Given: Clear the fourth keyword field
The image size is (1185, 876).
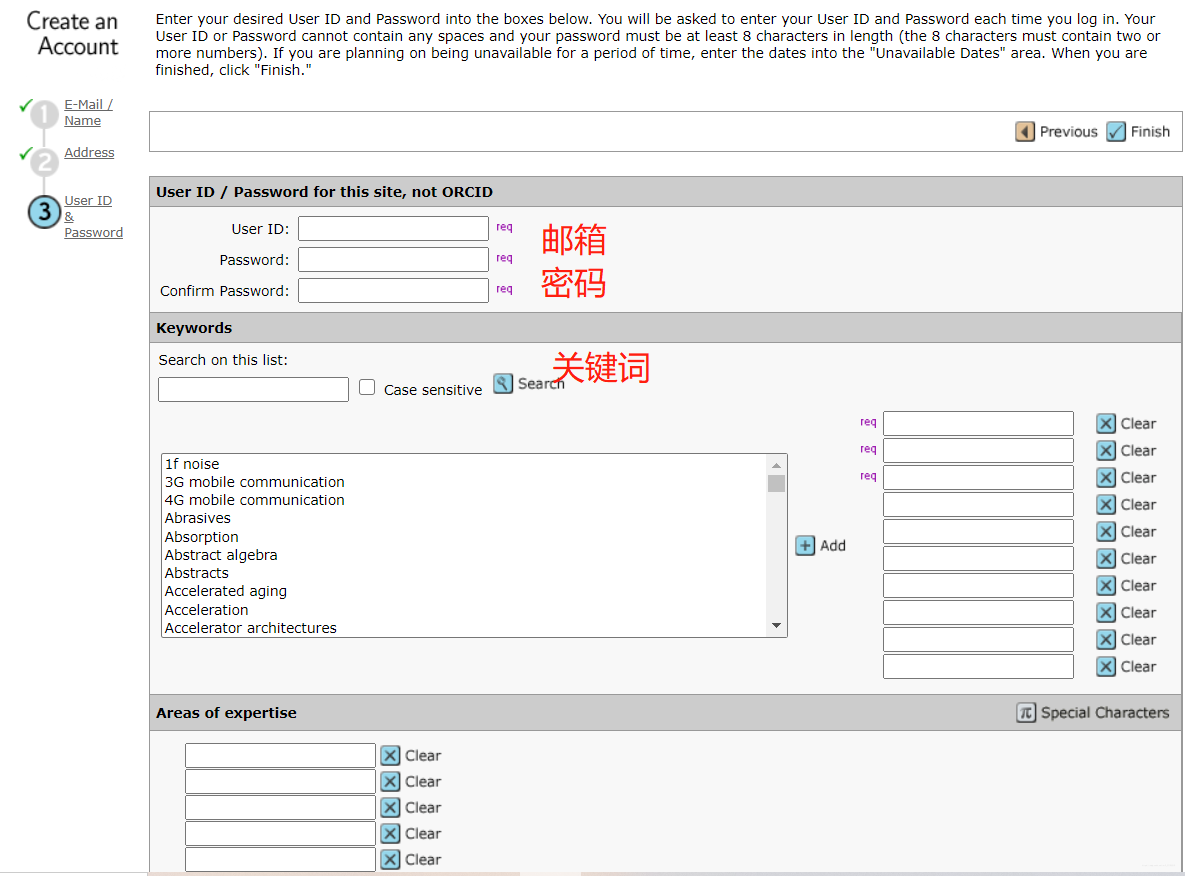Looking at the screenshot, I should (x=1106, y=505).
